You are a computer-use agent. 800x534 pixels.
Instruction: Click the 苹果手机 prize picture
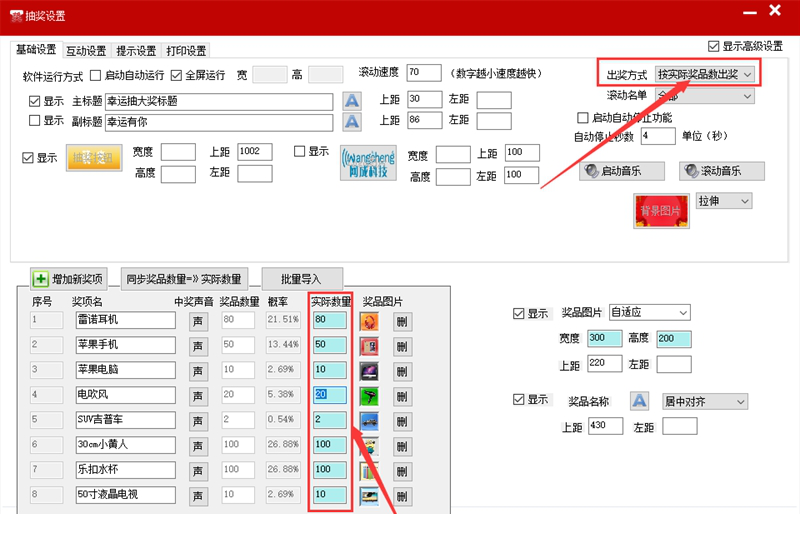(x=369, y=346)
